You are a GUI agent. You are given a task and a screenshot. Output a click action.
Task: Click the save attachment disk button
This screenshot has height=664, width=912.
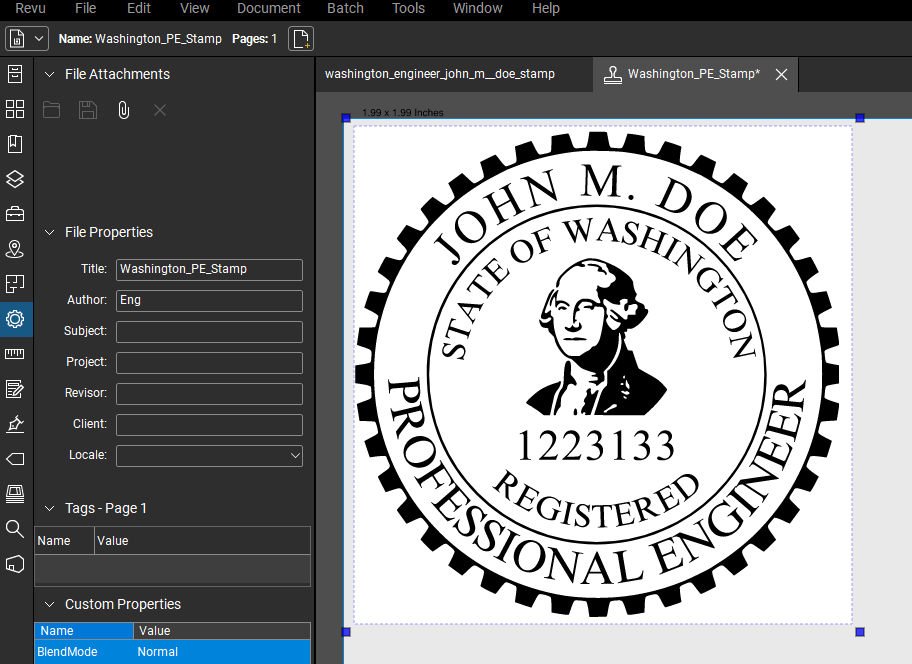click(x=87, y=110)
